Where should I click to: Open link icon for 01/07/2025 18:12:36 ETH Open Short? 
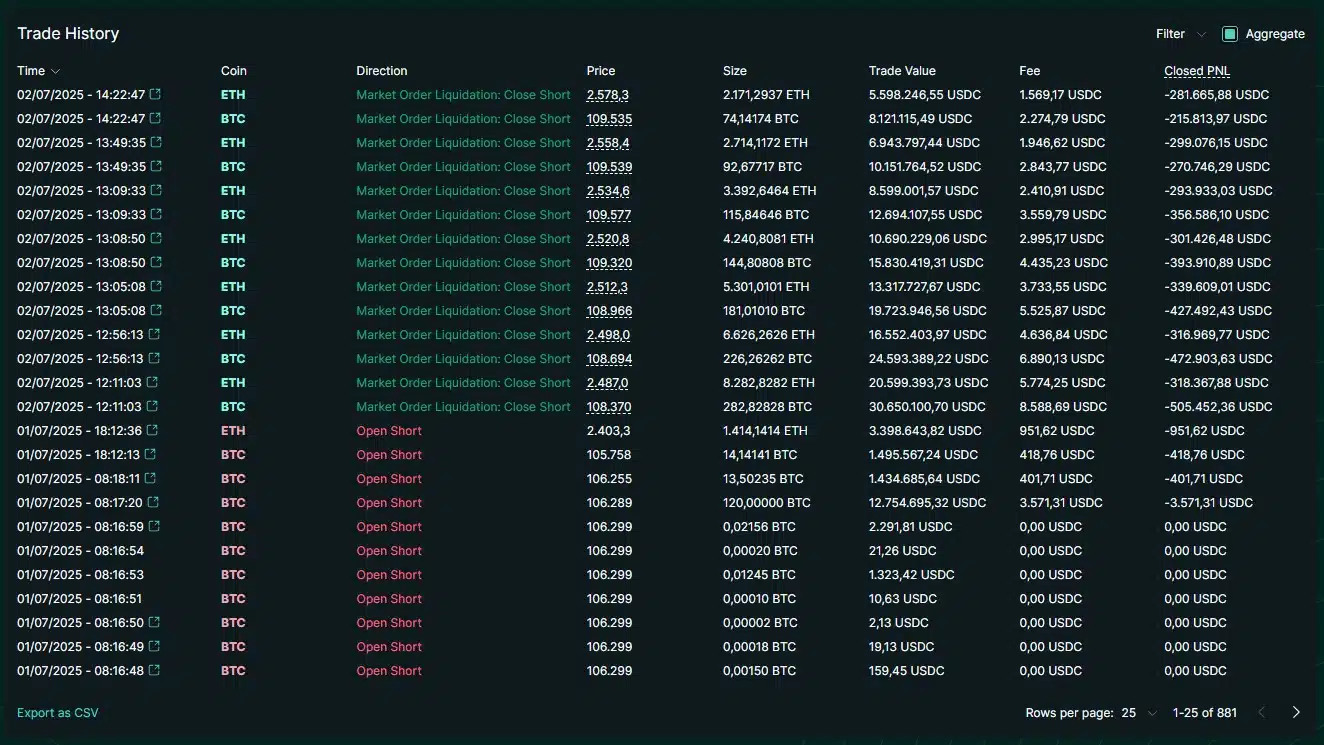pos(152,431)
